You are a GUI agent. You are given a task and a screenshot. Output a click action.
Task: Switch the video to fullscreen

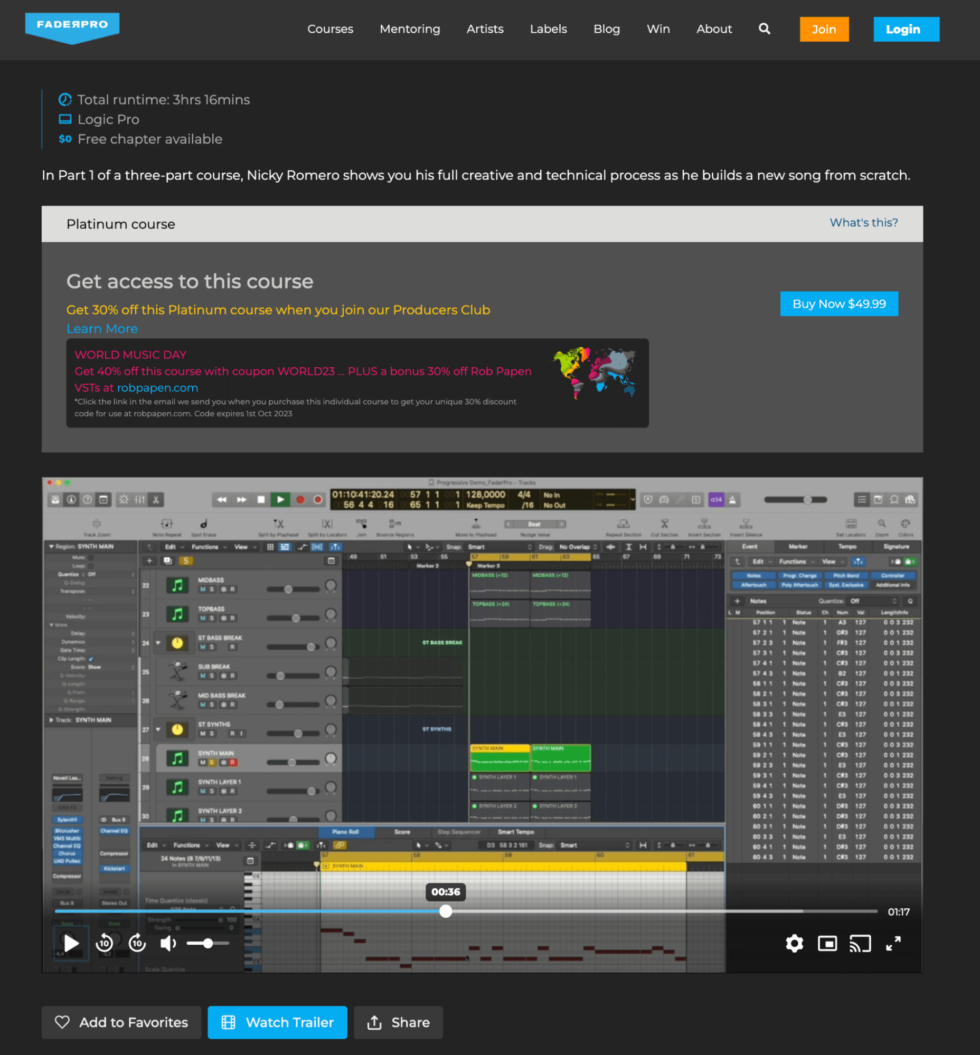(x=893, y=943)
